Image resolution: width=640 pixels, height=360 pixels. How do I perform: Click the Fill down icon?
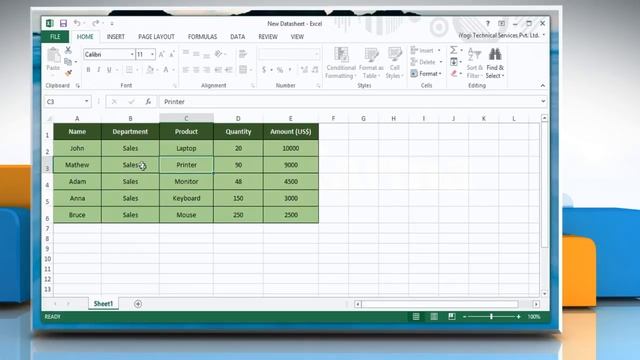[x=453, y=62]
